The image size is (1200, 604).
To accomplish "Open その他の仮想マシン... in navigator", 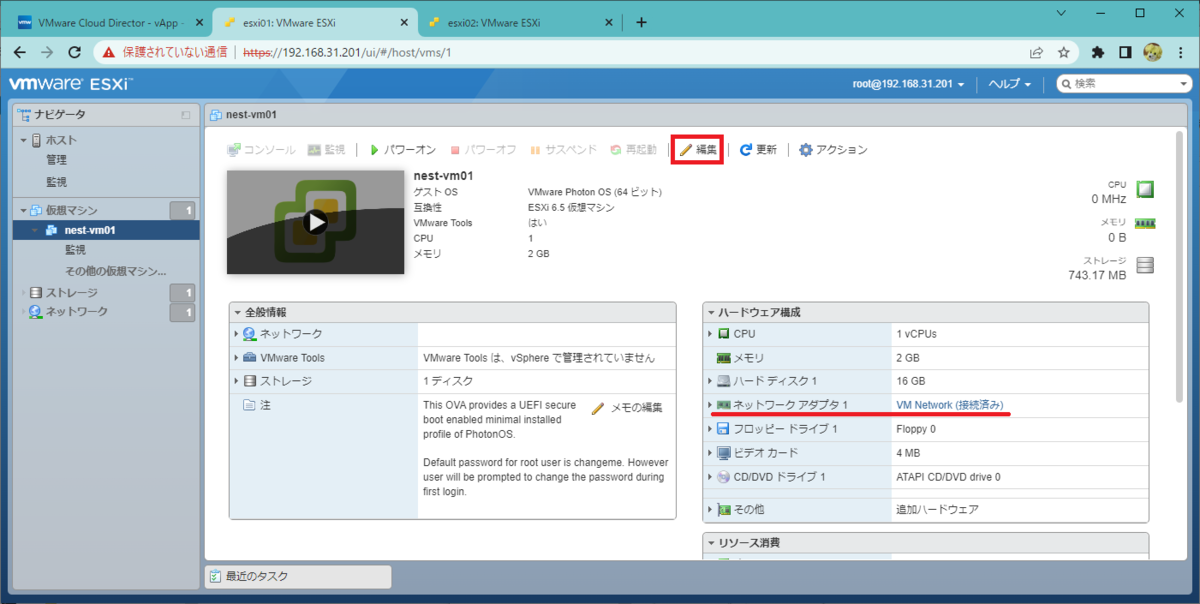I will [115, 271].
